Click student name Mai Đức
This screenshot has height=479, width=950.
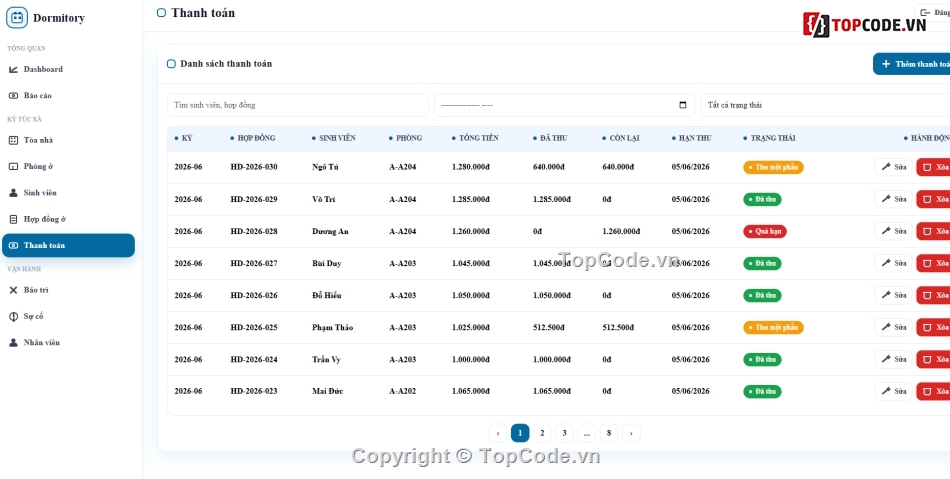click(328, 391)
